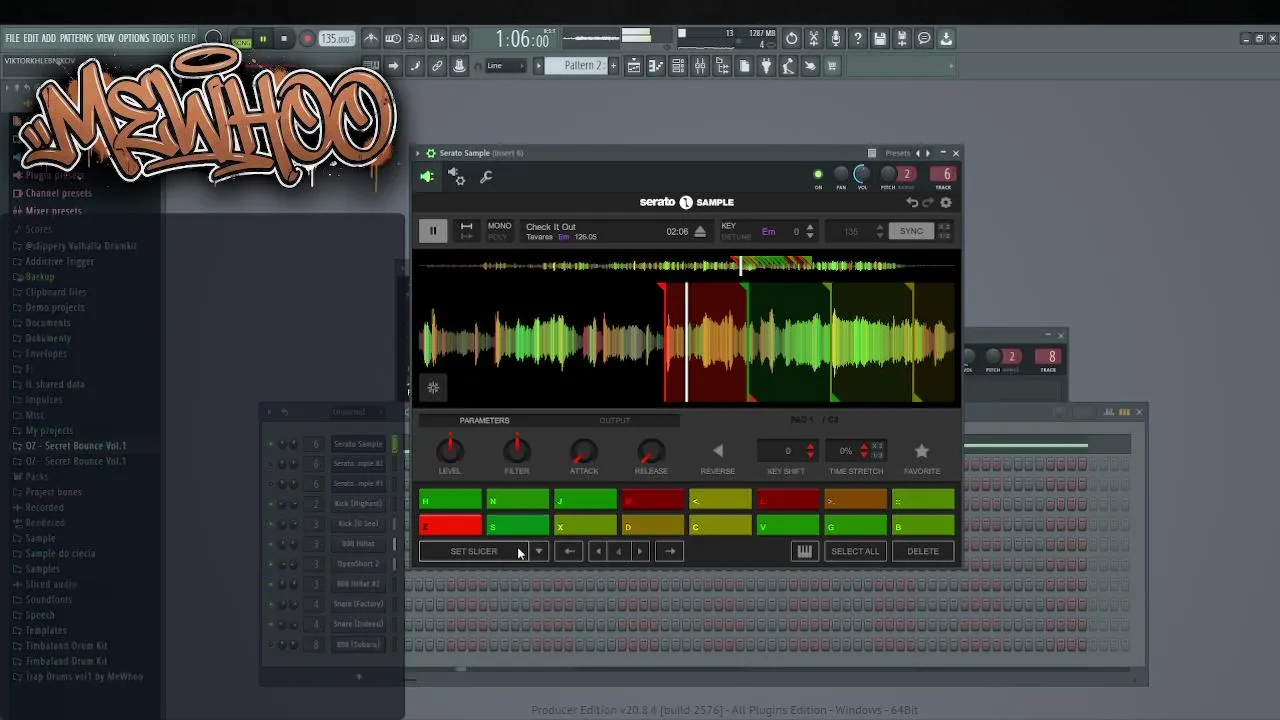The height and width of the screenshot is (720, 1280).
Task: Toggle channel LED for Snare (Factory)
Action: click(269, 604)
